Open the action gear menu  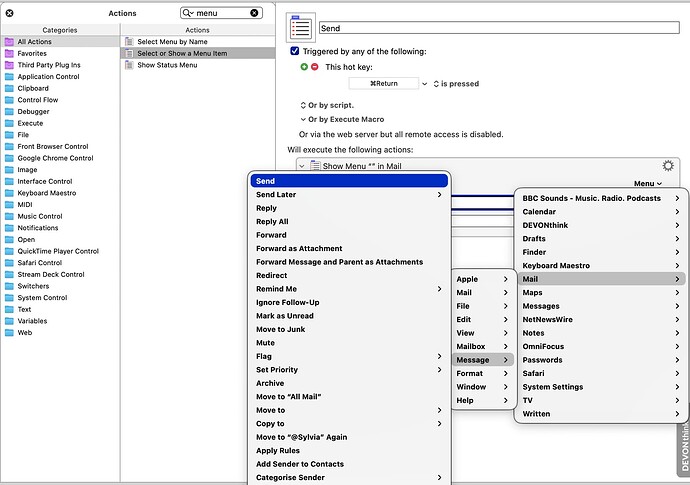click(x=668, y=165)
